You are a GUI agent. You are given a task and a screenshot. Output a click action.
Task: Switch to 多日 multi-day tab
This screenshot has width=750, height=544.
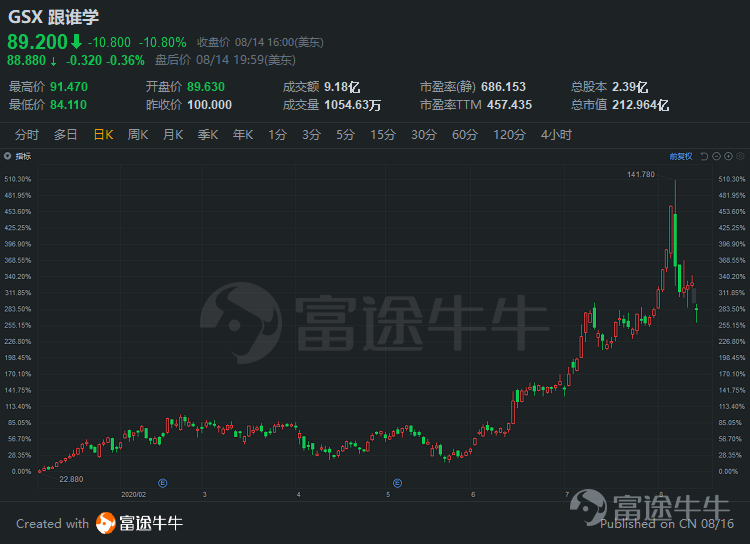[x=66, y=135]
